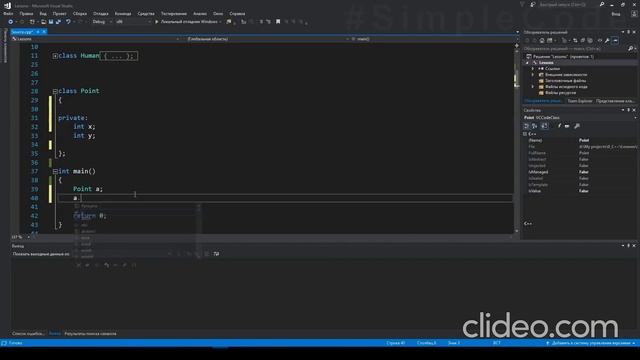The width and height of the screenshot is (640, 360).
Task: Expand the Файлы исходного кода folder
Action: (x=533, y=87)
